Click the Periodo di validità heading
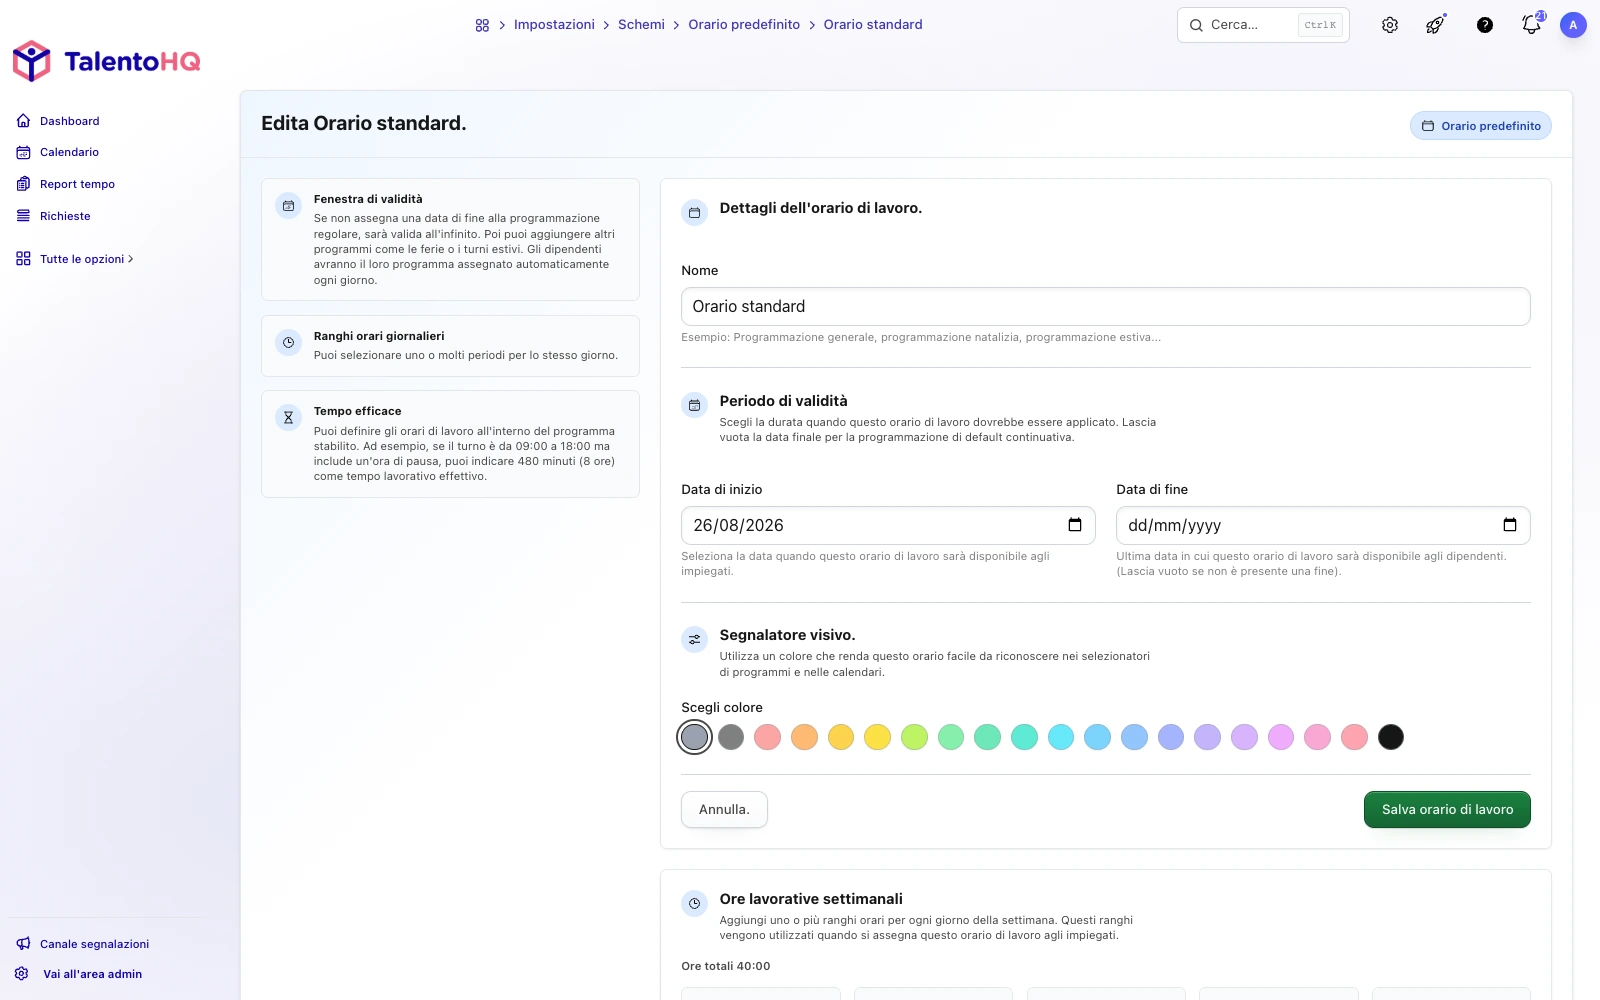 coord(783,401)
